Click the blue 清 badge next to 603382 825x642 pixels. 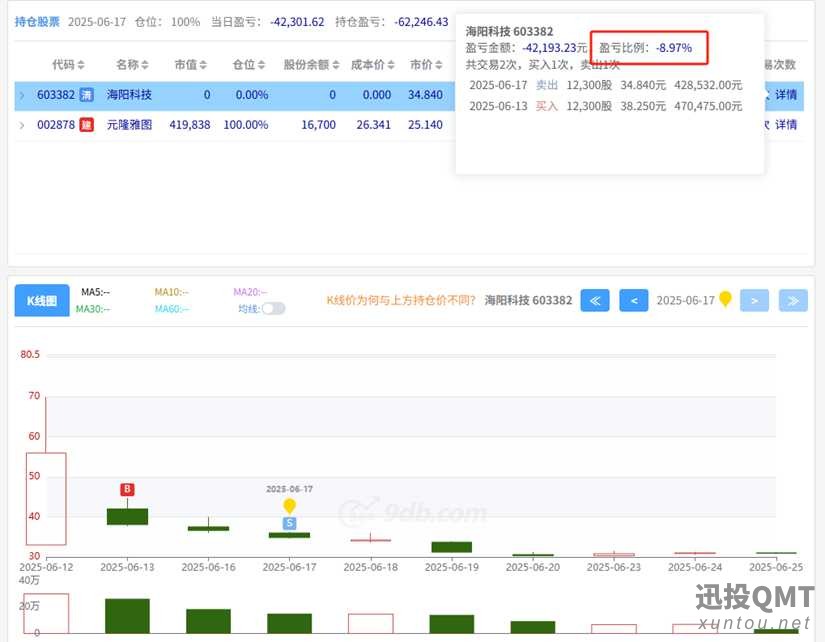coord(86,95)
